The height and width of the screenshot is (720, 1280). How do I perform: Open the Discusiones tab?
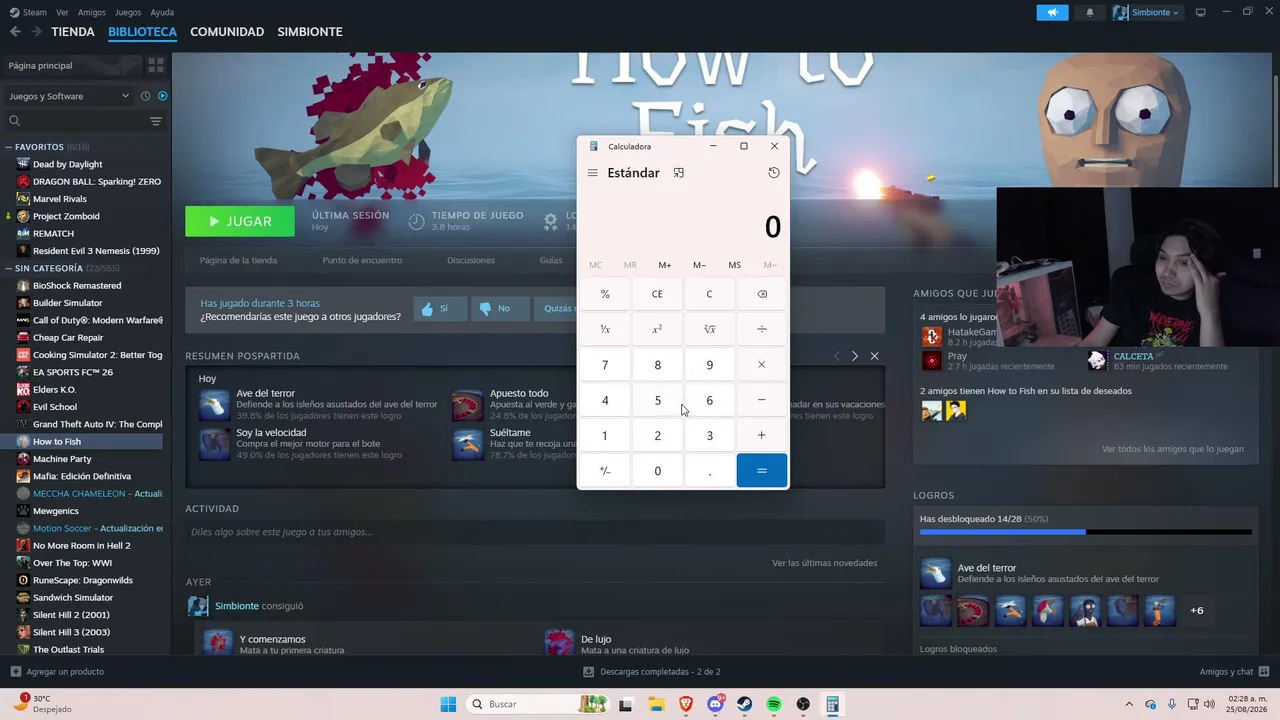point(471,260)
